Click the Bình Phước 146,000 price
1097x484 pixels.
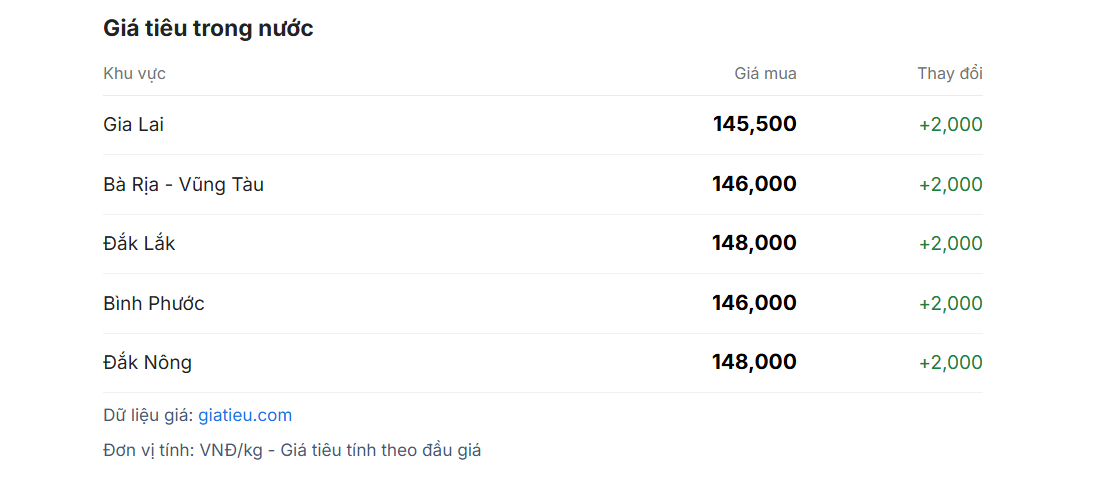tap(754, 303)
